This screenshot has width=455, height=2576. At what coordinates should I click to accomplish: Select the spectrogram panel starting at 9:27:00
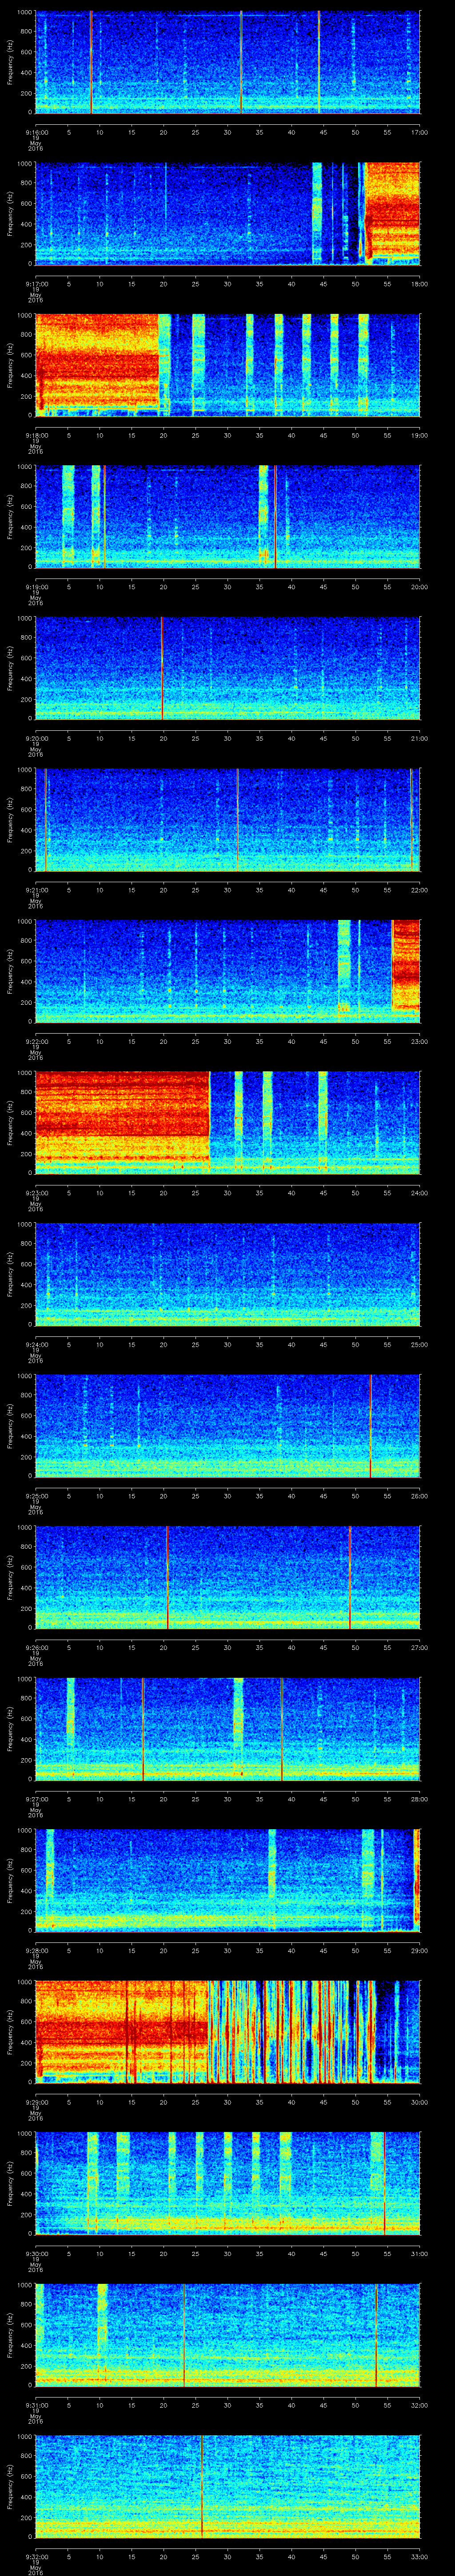[227, 1729]
